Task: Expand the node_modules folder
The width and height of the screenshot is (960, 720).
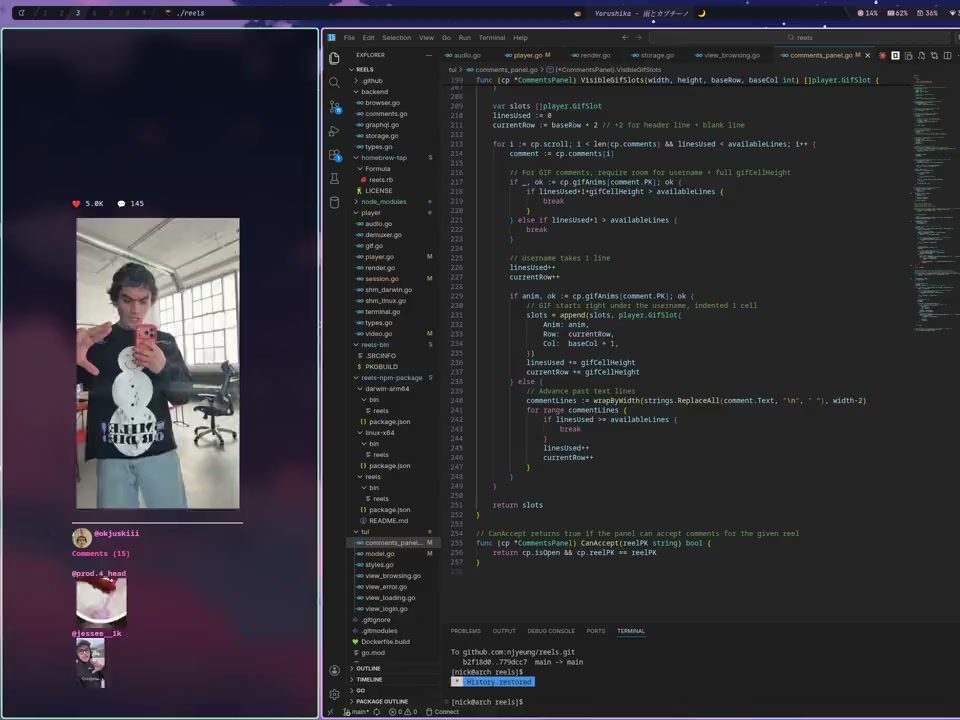Action: pyautogui.click(x=384, y=202)
